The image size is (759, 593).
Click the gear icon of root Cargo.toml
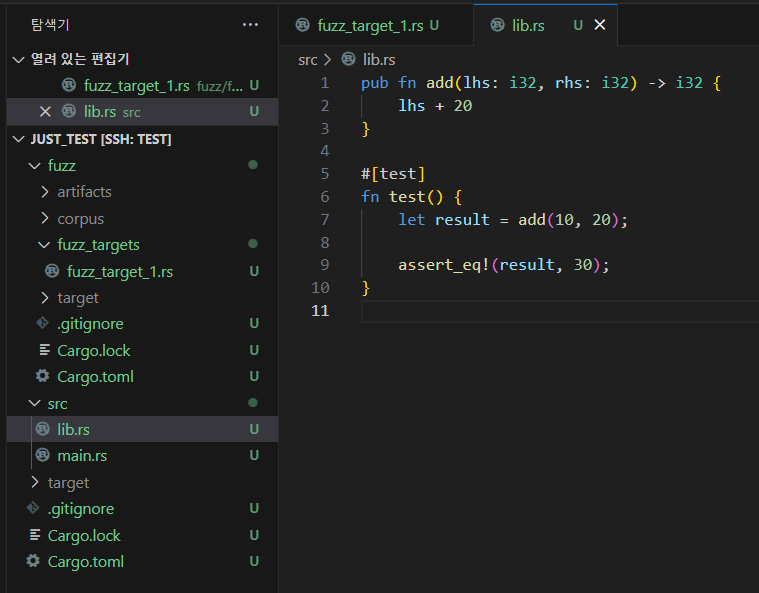tap(33, 562)
